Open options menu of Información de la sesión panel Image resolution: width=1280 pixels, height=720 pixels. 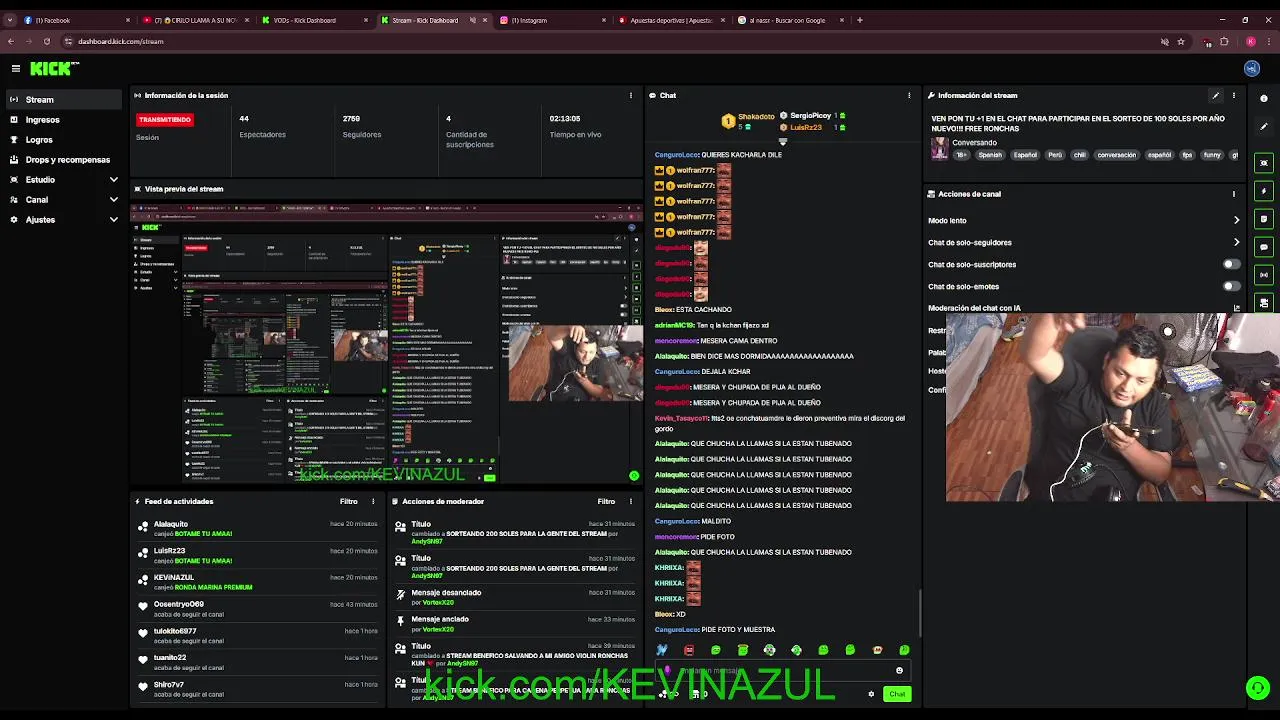[x=631, y=95]
